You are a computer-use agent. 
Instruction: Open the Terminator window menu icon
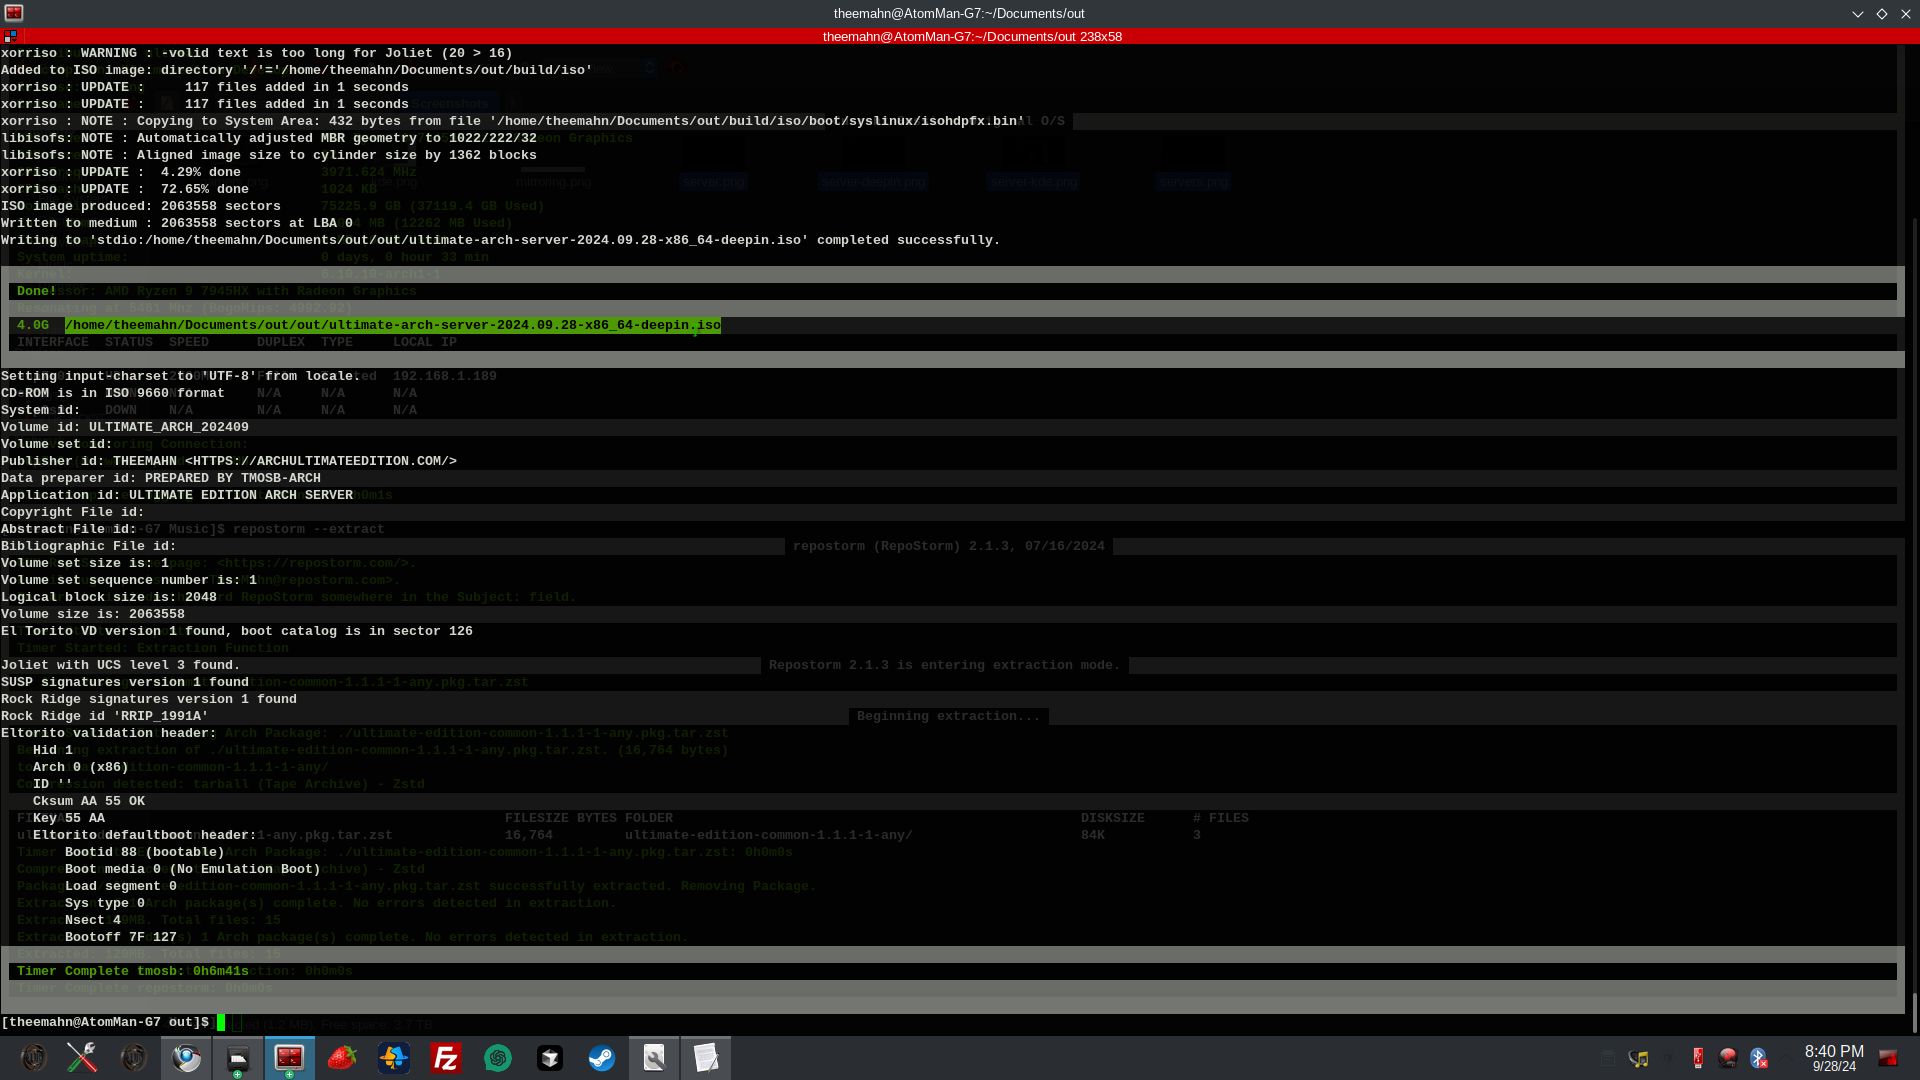14,13
